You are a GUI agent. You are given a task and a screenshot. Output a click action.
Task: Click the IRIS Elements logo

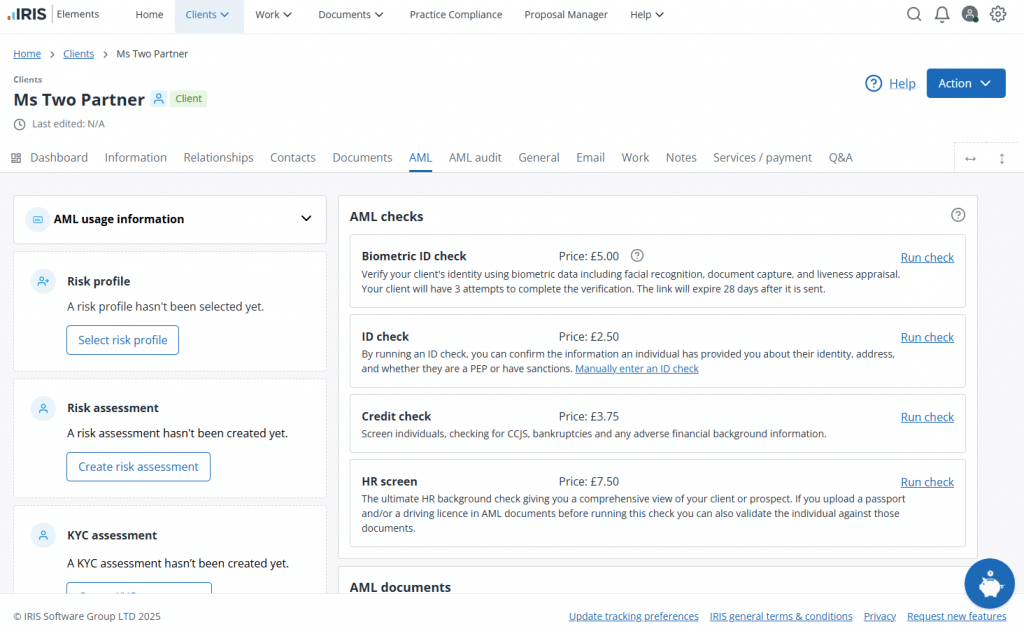tap(30, 13)
